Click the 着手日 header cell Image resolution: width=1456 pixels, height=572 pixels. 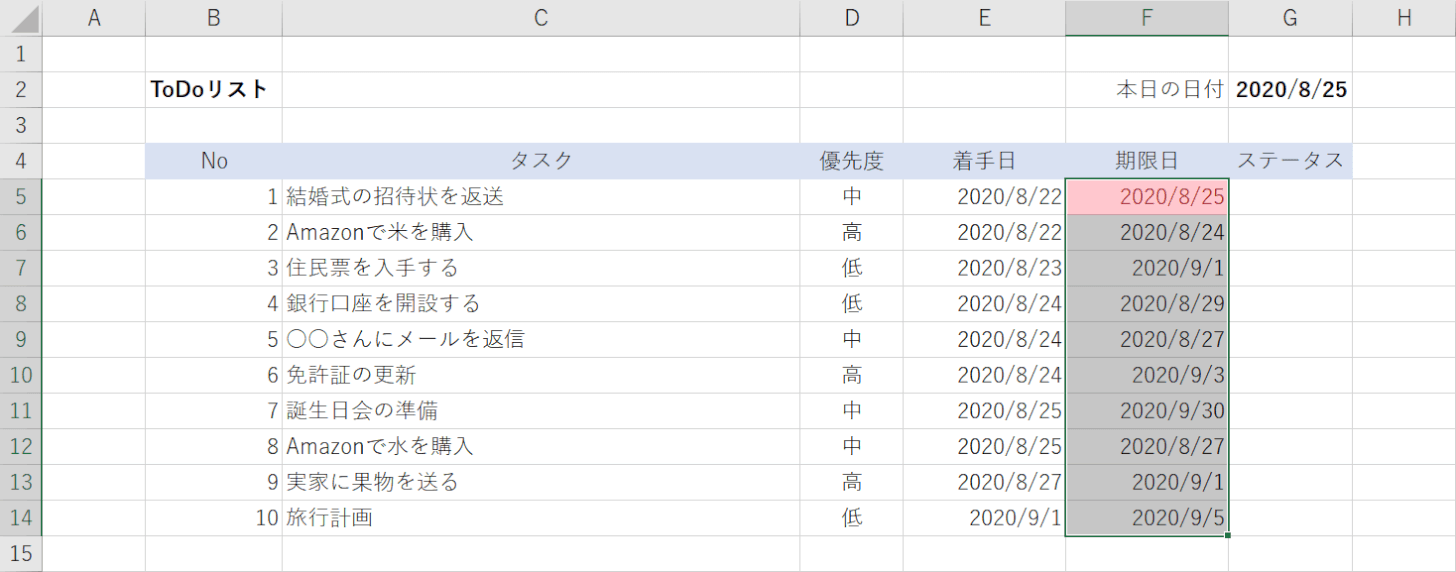click(985, 161)
